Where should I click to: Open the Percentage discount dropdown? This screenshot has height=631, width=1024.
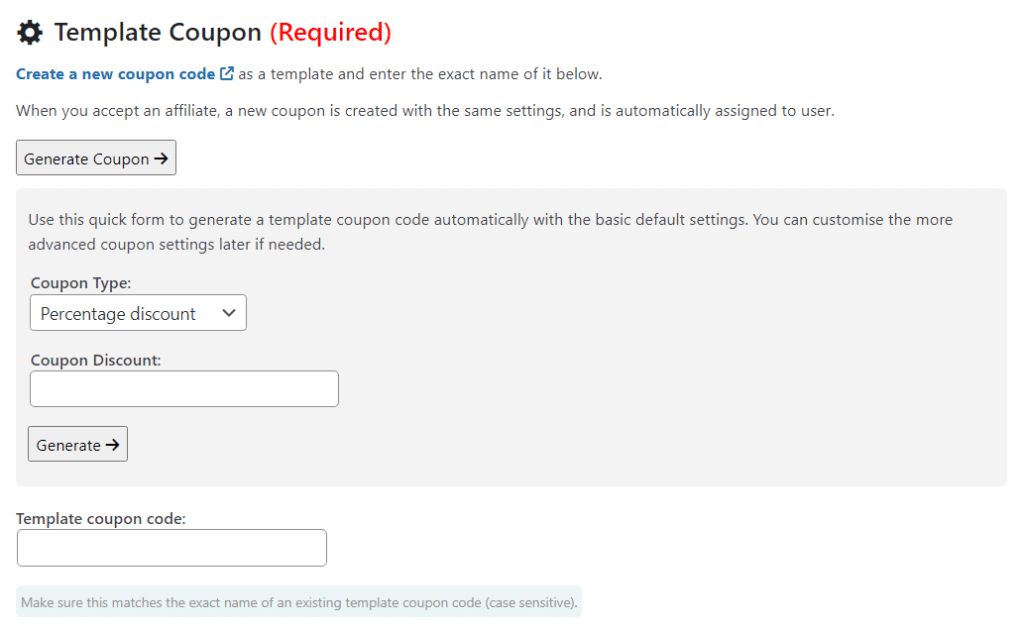coord(138,313)
